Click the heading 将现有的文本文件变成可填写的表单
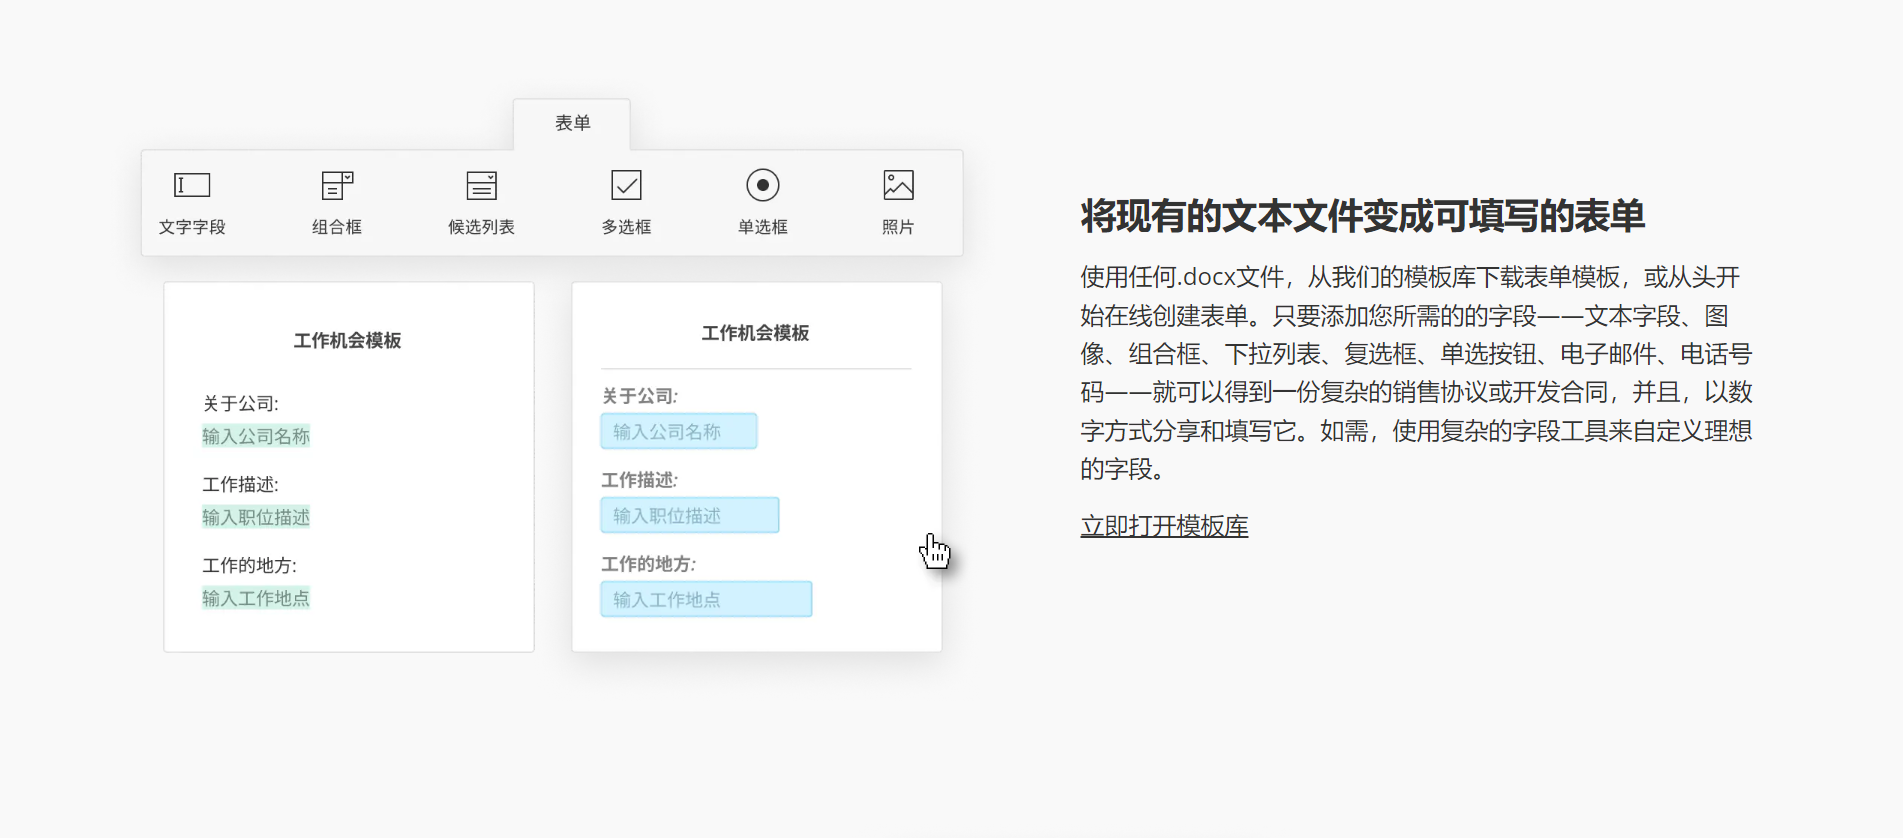 coord(1362,216)
